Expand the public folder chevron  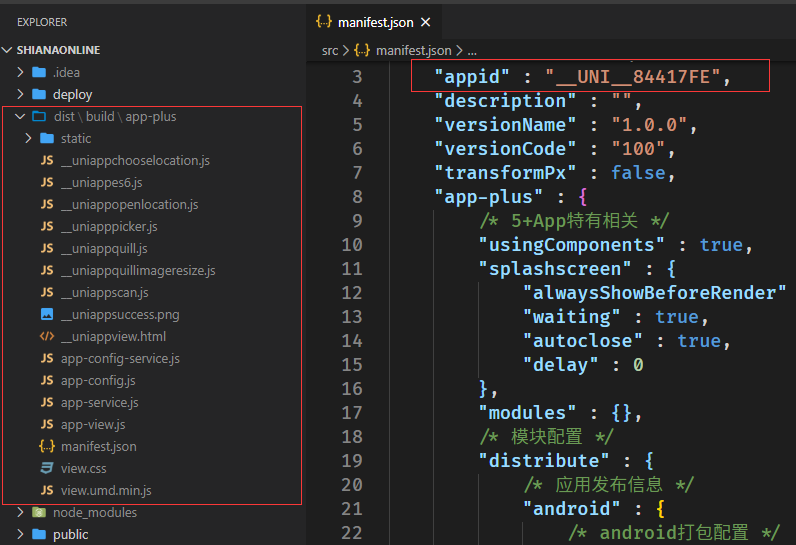pyautogui.click(x=20, y=534)
